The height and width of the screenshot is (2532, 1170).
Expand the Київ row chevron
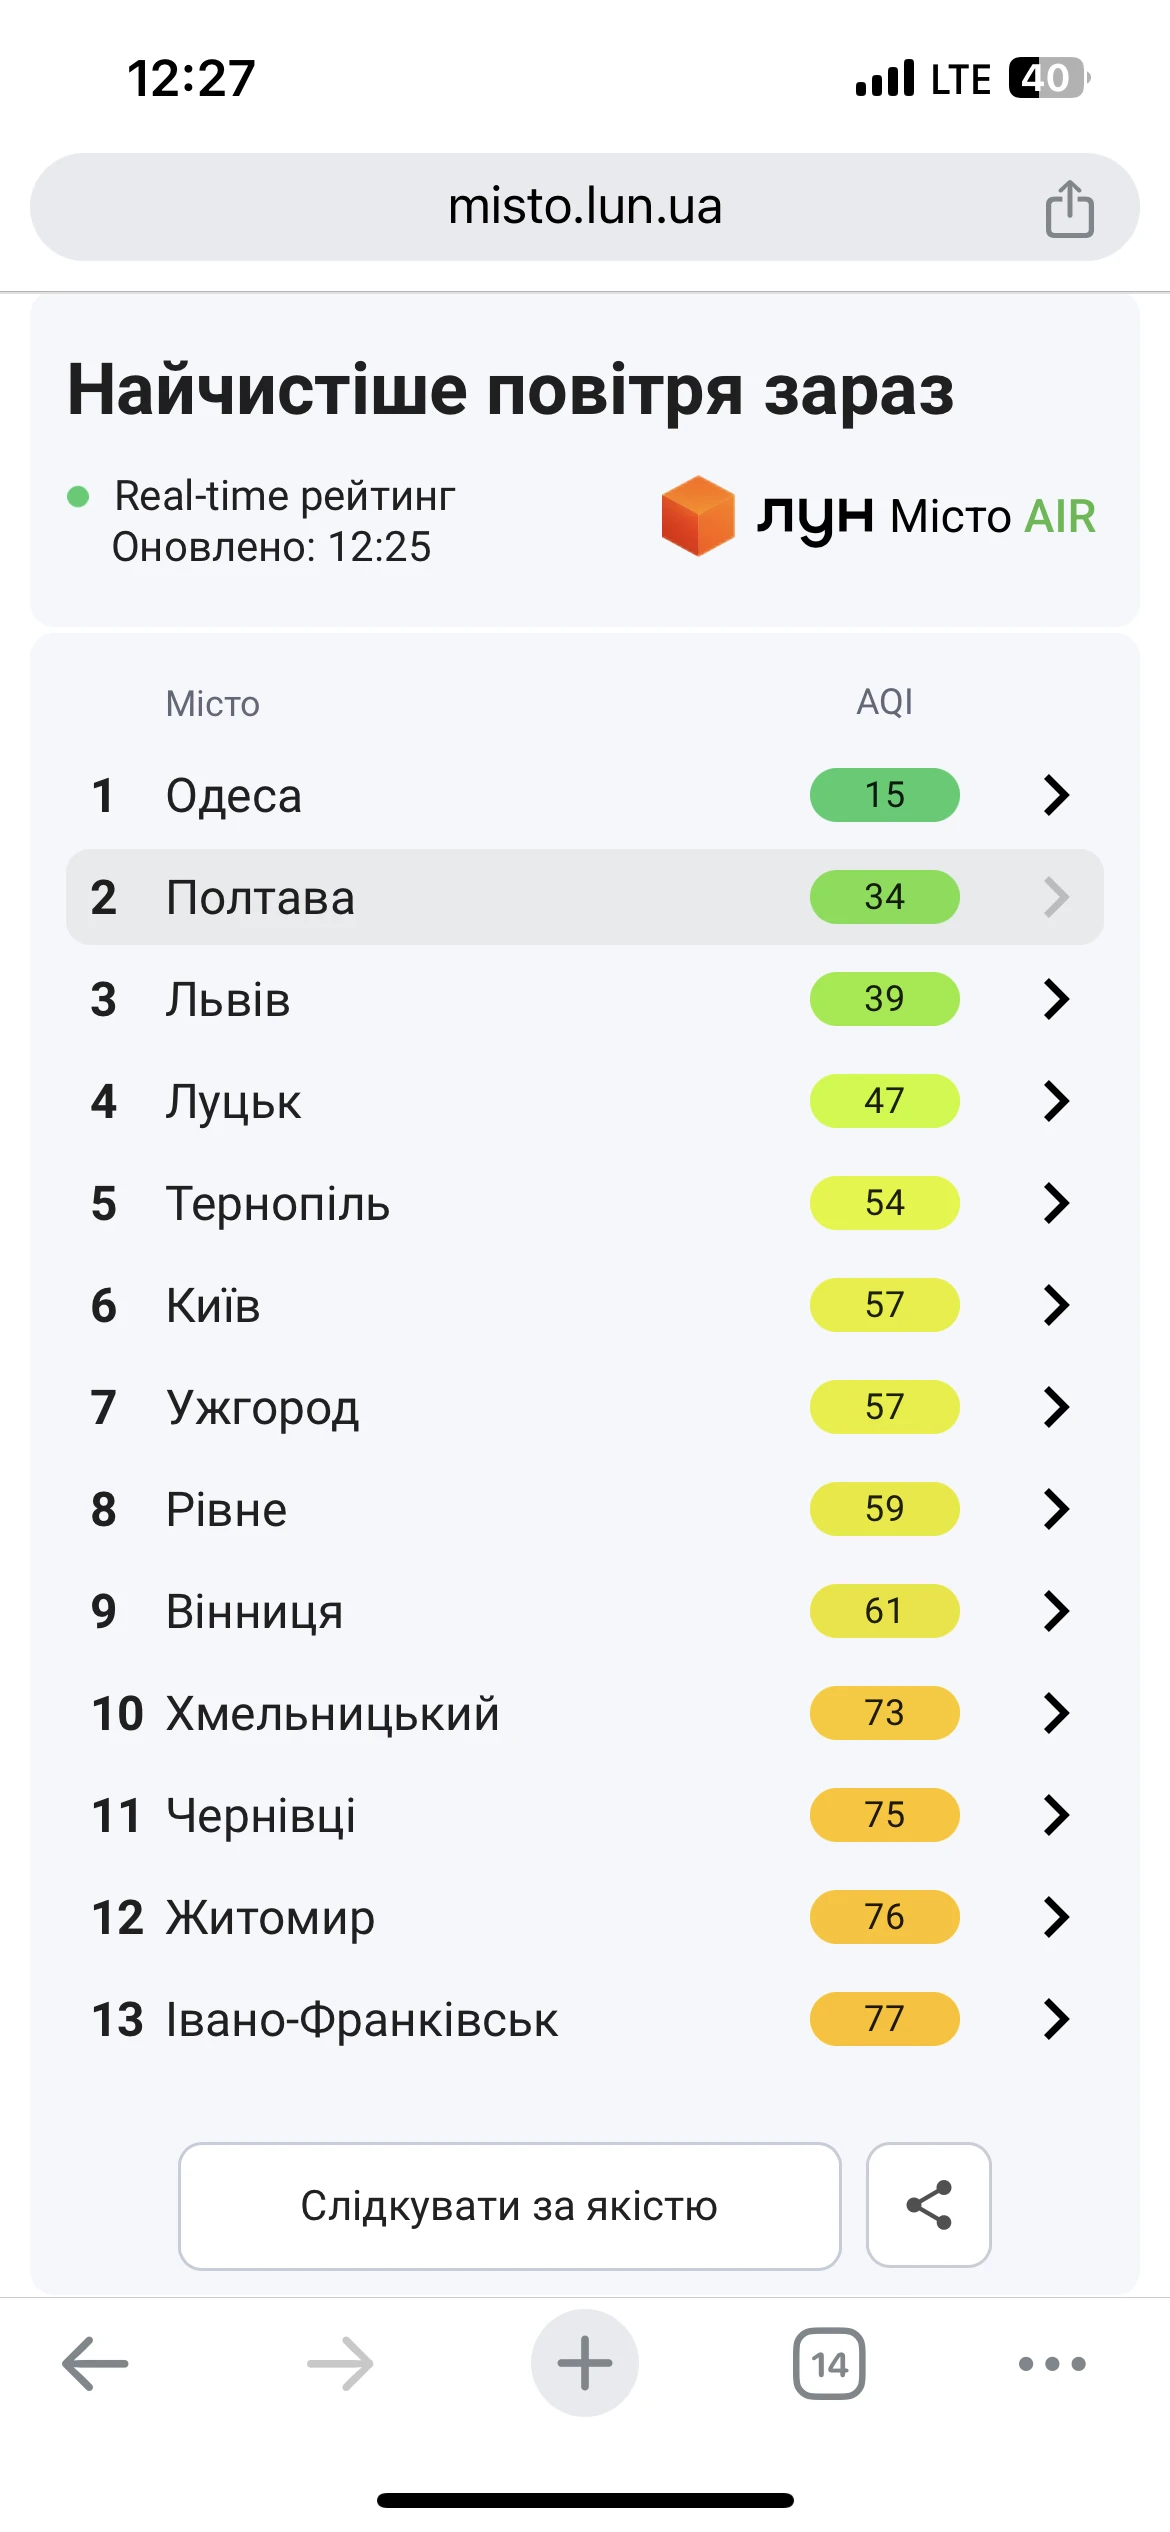[x=1056, y=1305]
